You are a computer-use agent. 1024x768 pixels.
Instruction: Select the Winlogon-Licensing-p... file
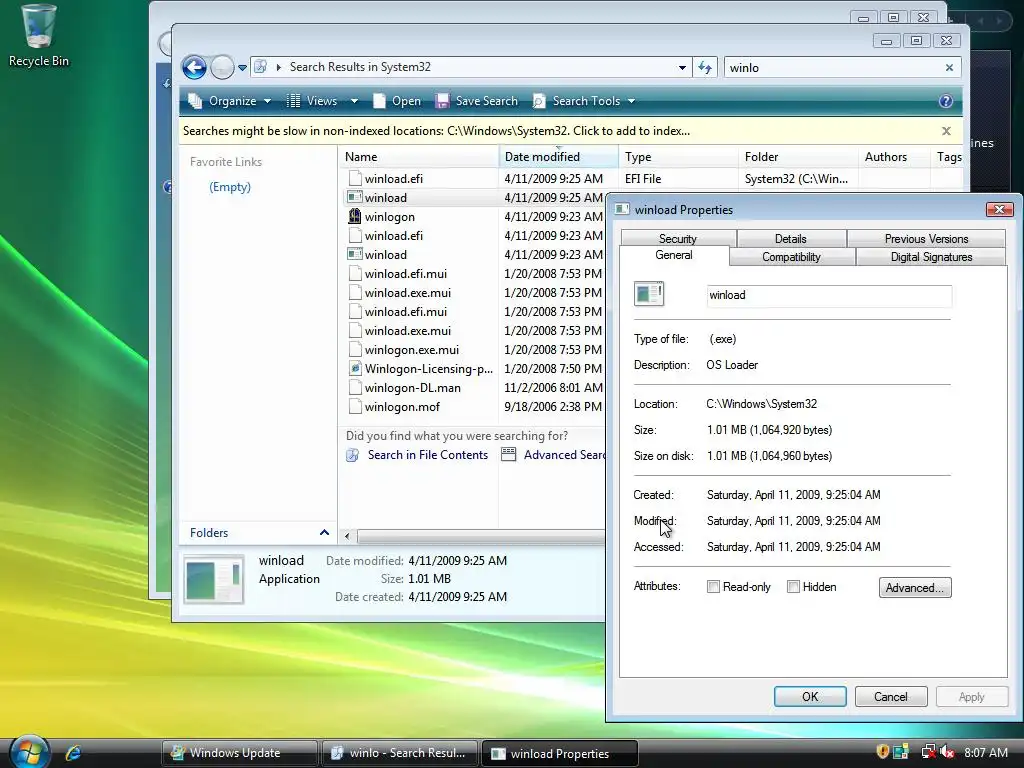pyautogui.click(x=428, y=369)
